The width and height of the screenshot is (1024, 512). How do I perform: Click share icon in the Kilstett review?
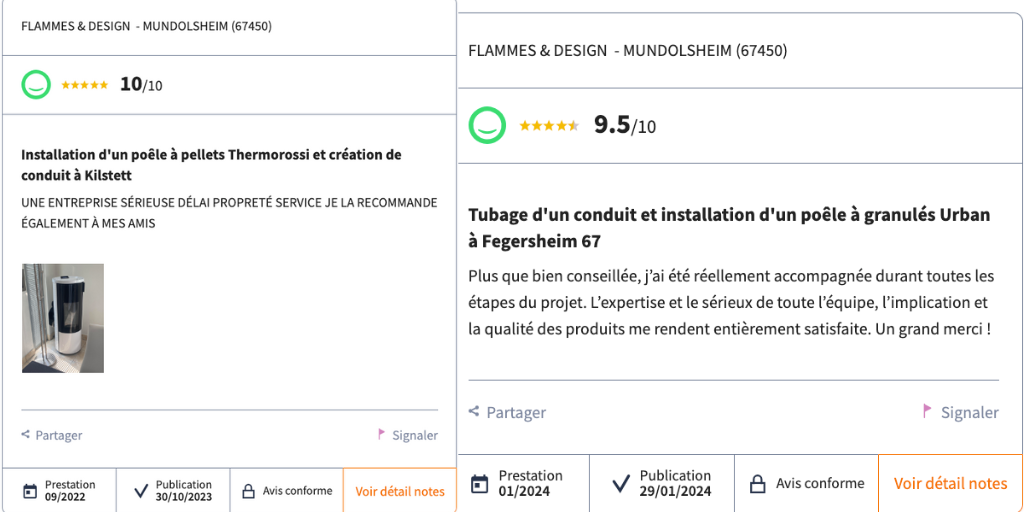(x=26, y=435)
